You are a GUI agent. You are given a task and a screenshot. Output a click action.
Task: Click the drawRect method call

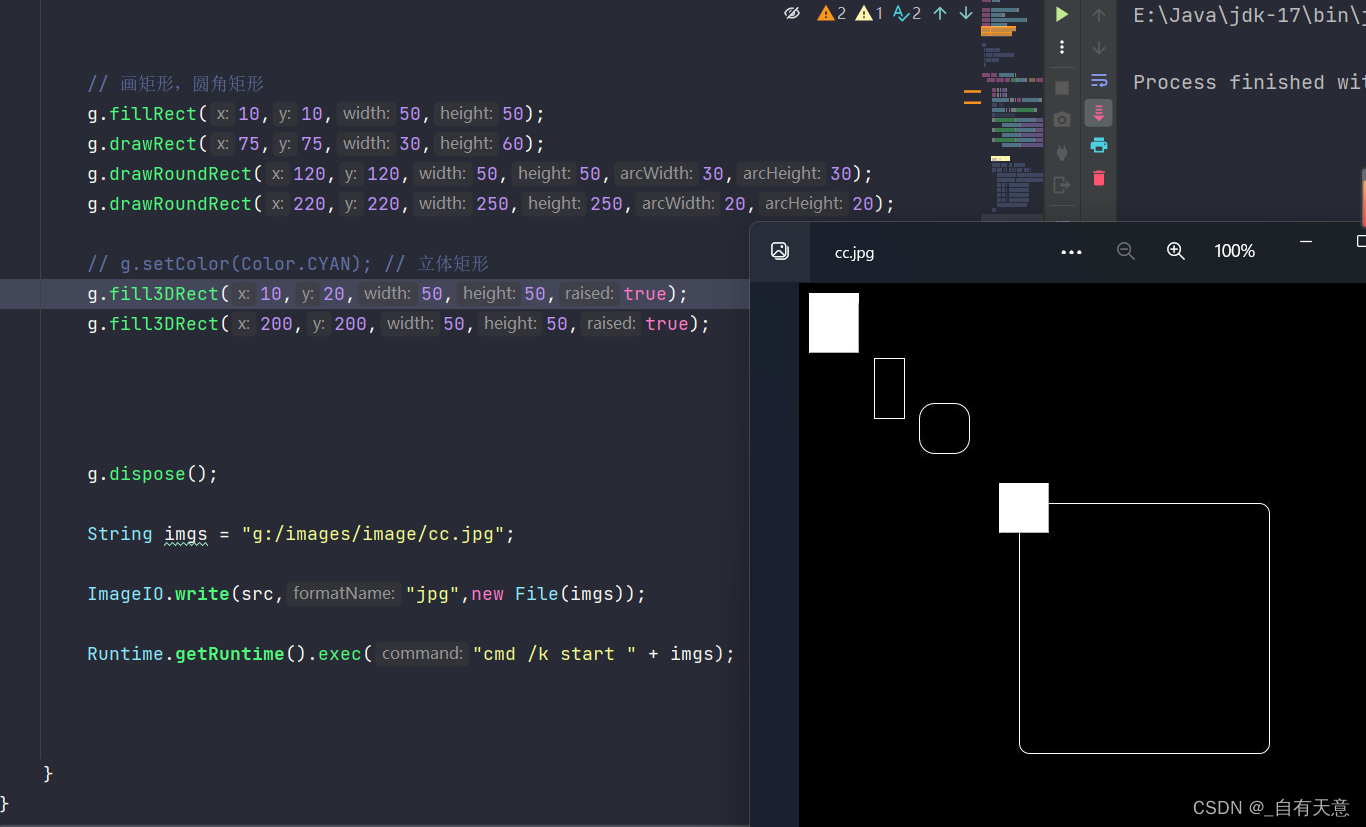153,144
